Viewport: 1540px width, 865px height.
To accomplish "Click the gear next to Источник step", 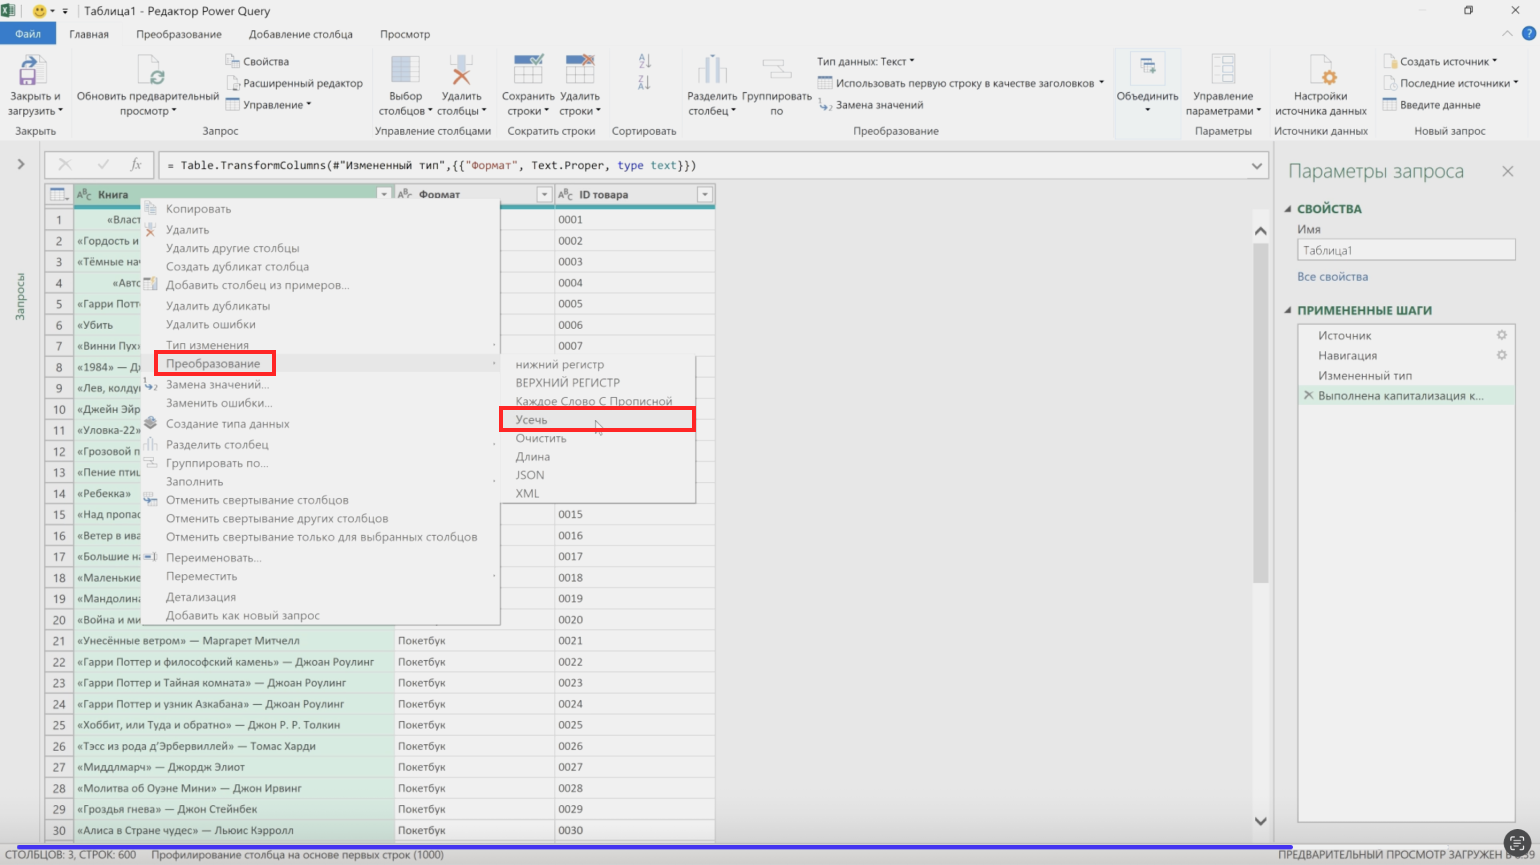I will tap(1501, 336).
